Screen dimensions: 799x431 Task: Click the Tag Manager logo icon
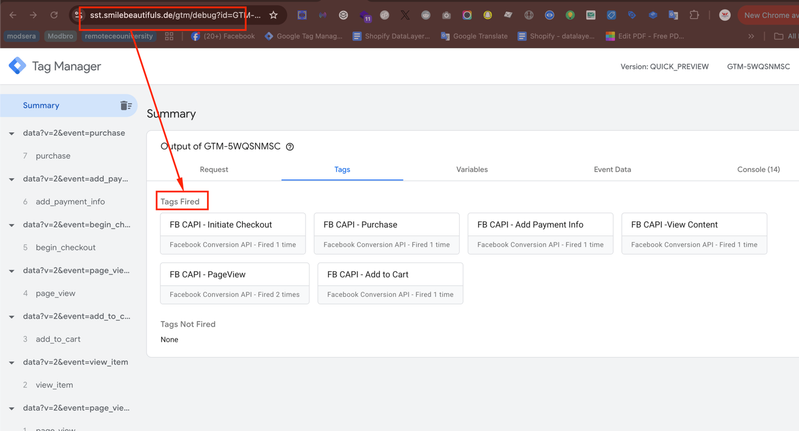click(17, 66)
